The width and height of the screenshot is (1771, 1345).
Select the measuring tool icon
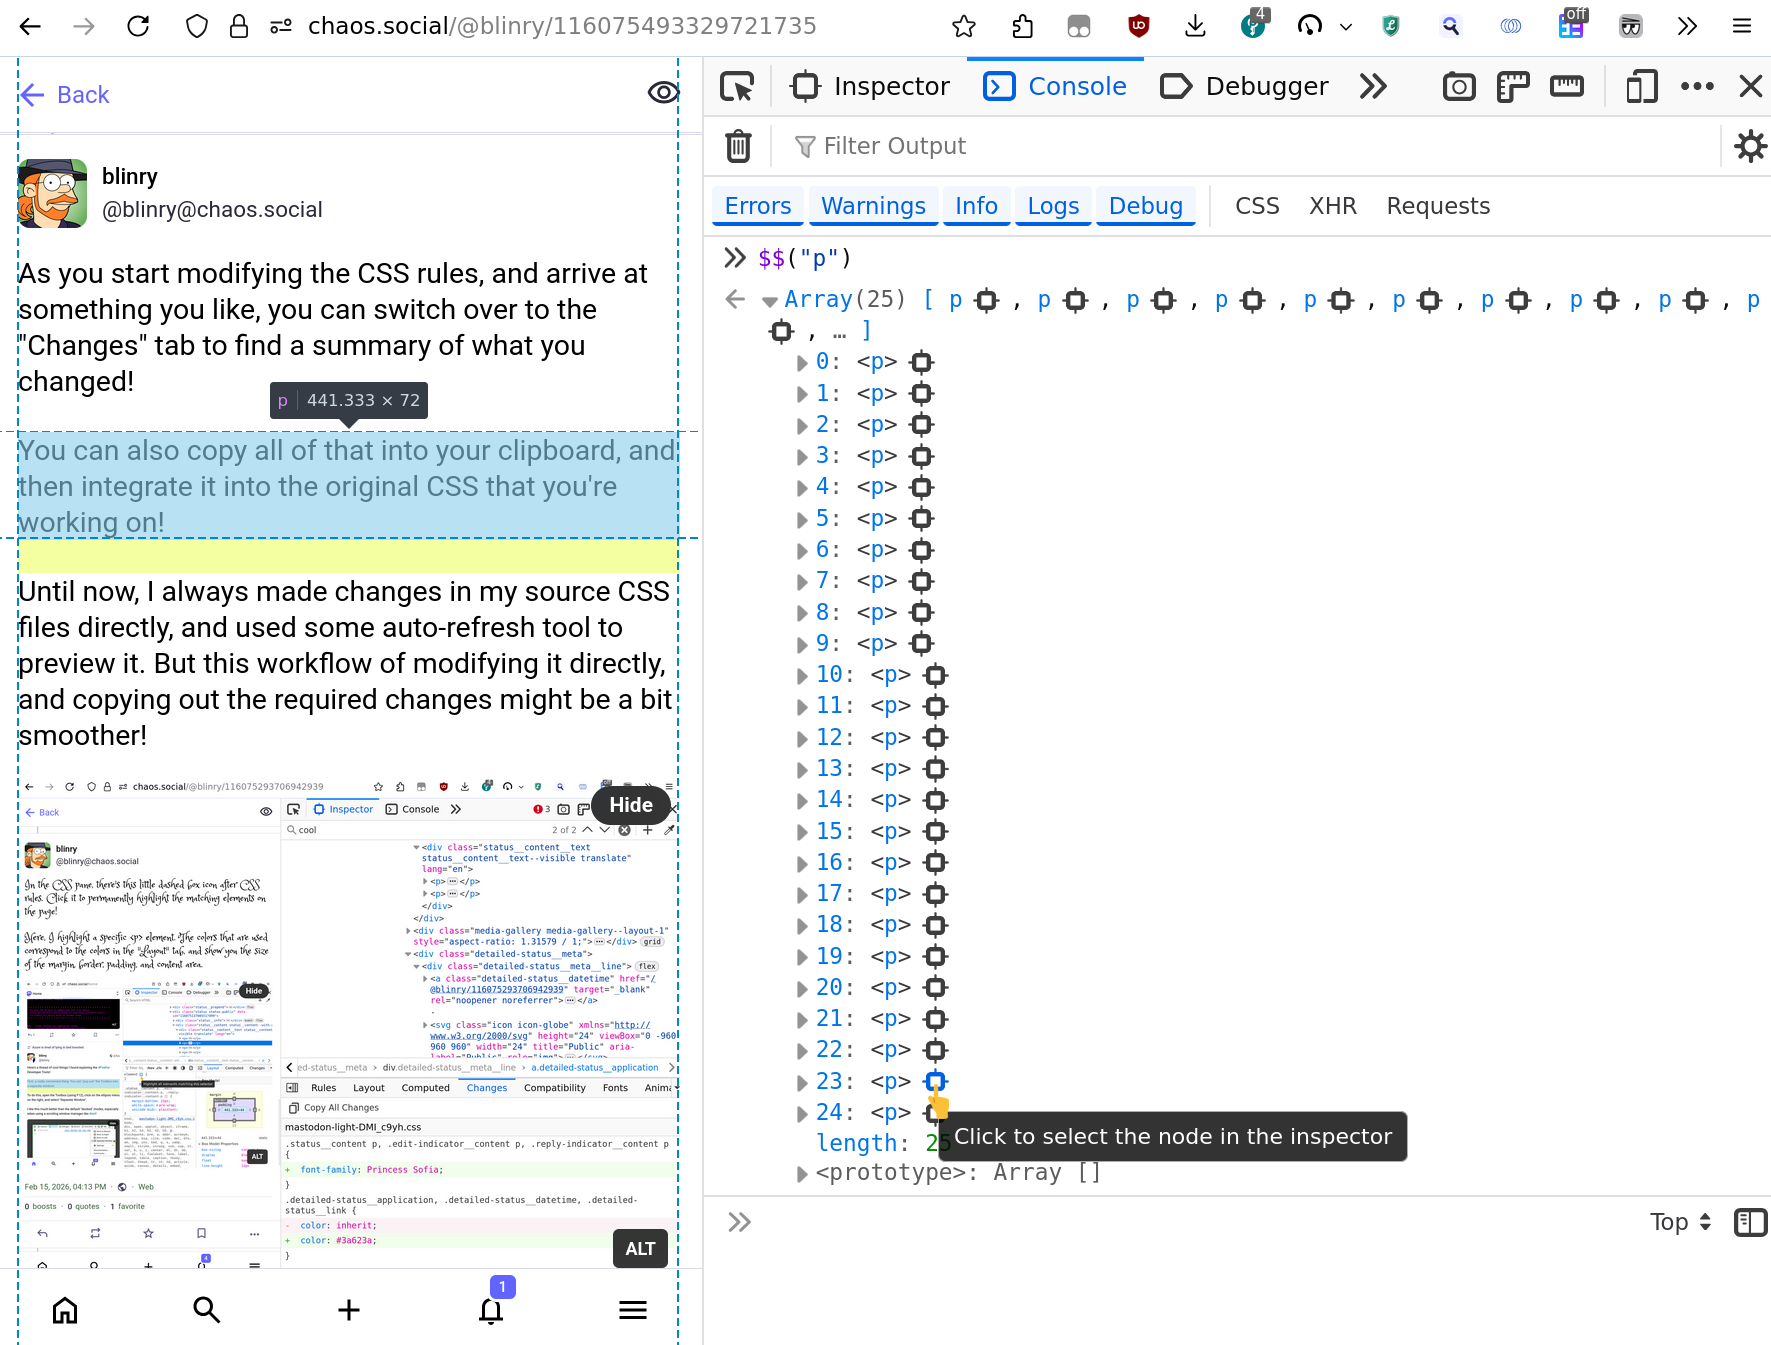click(1567, 86)
